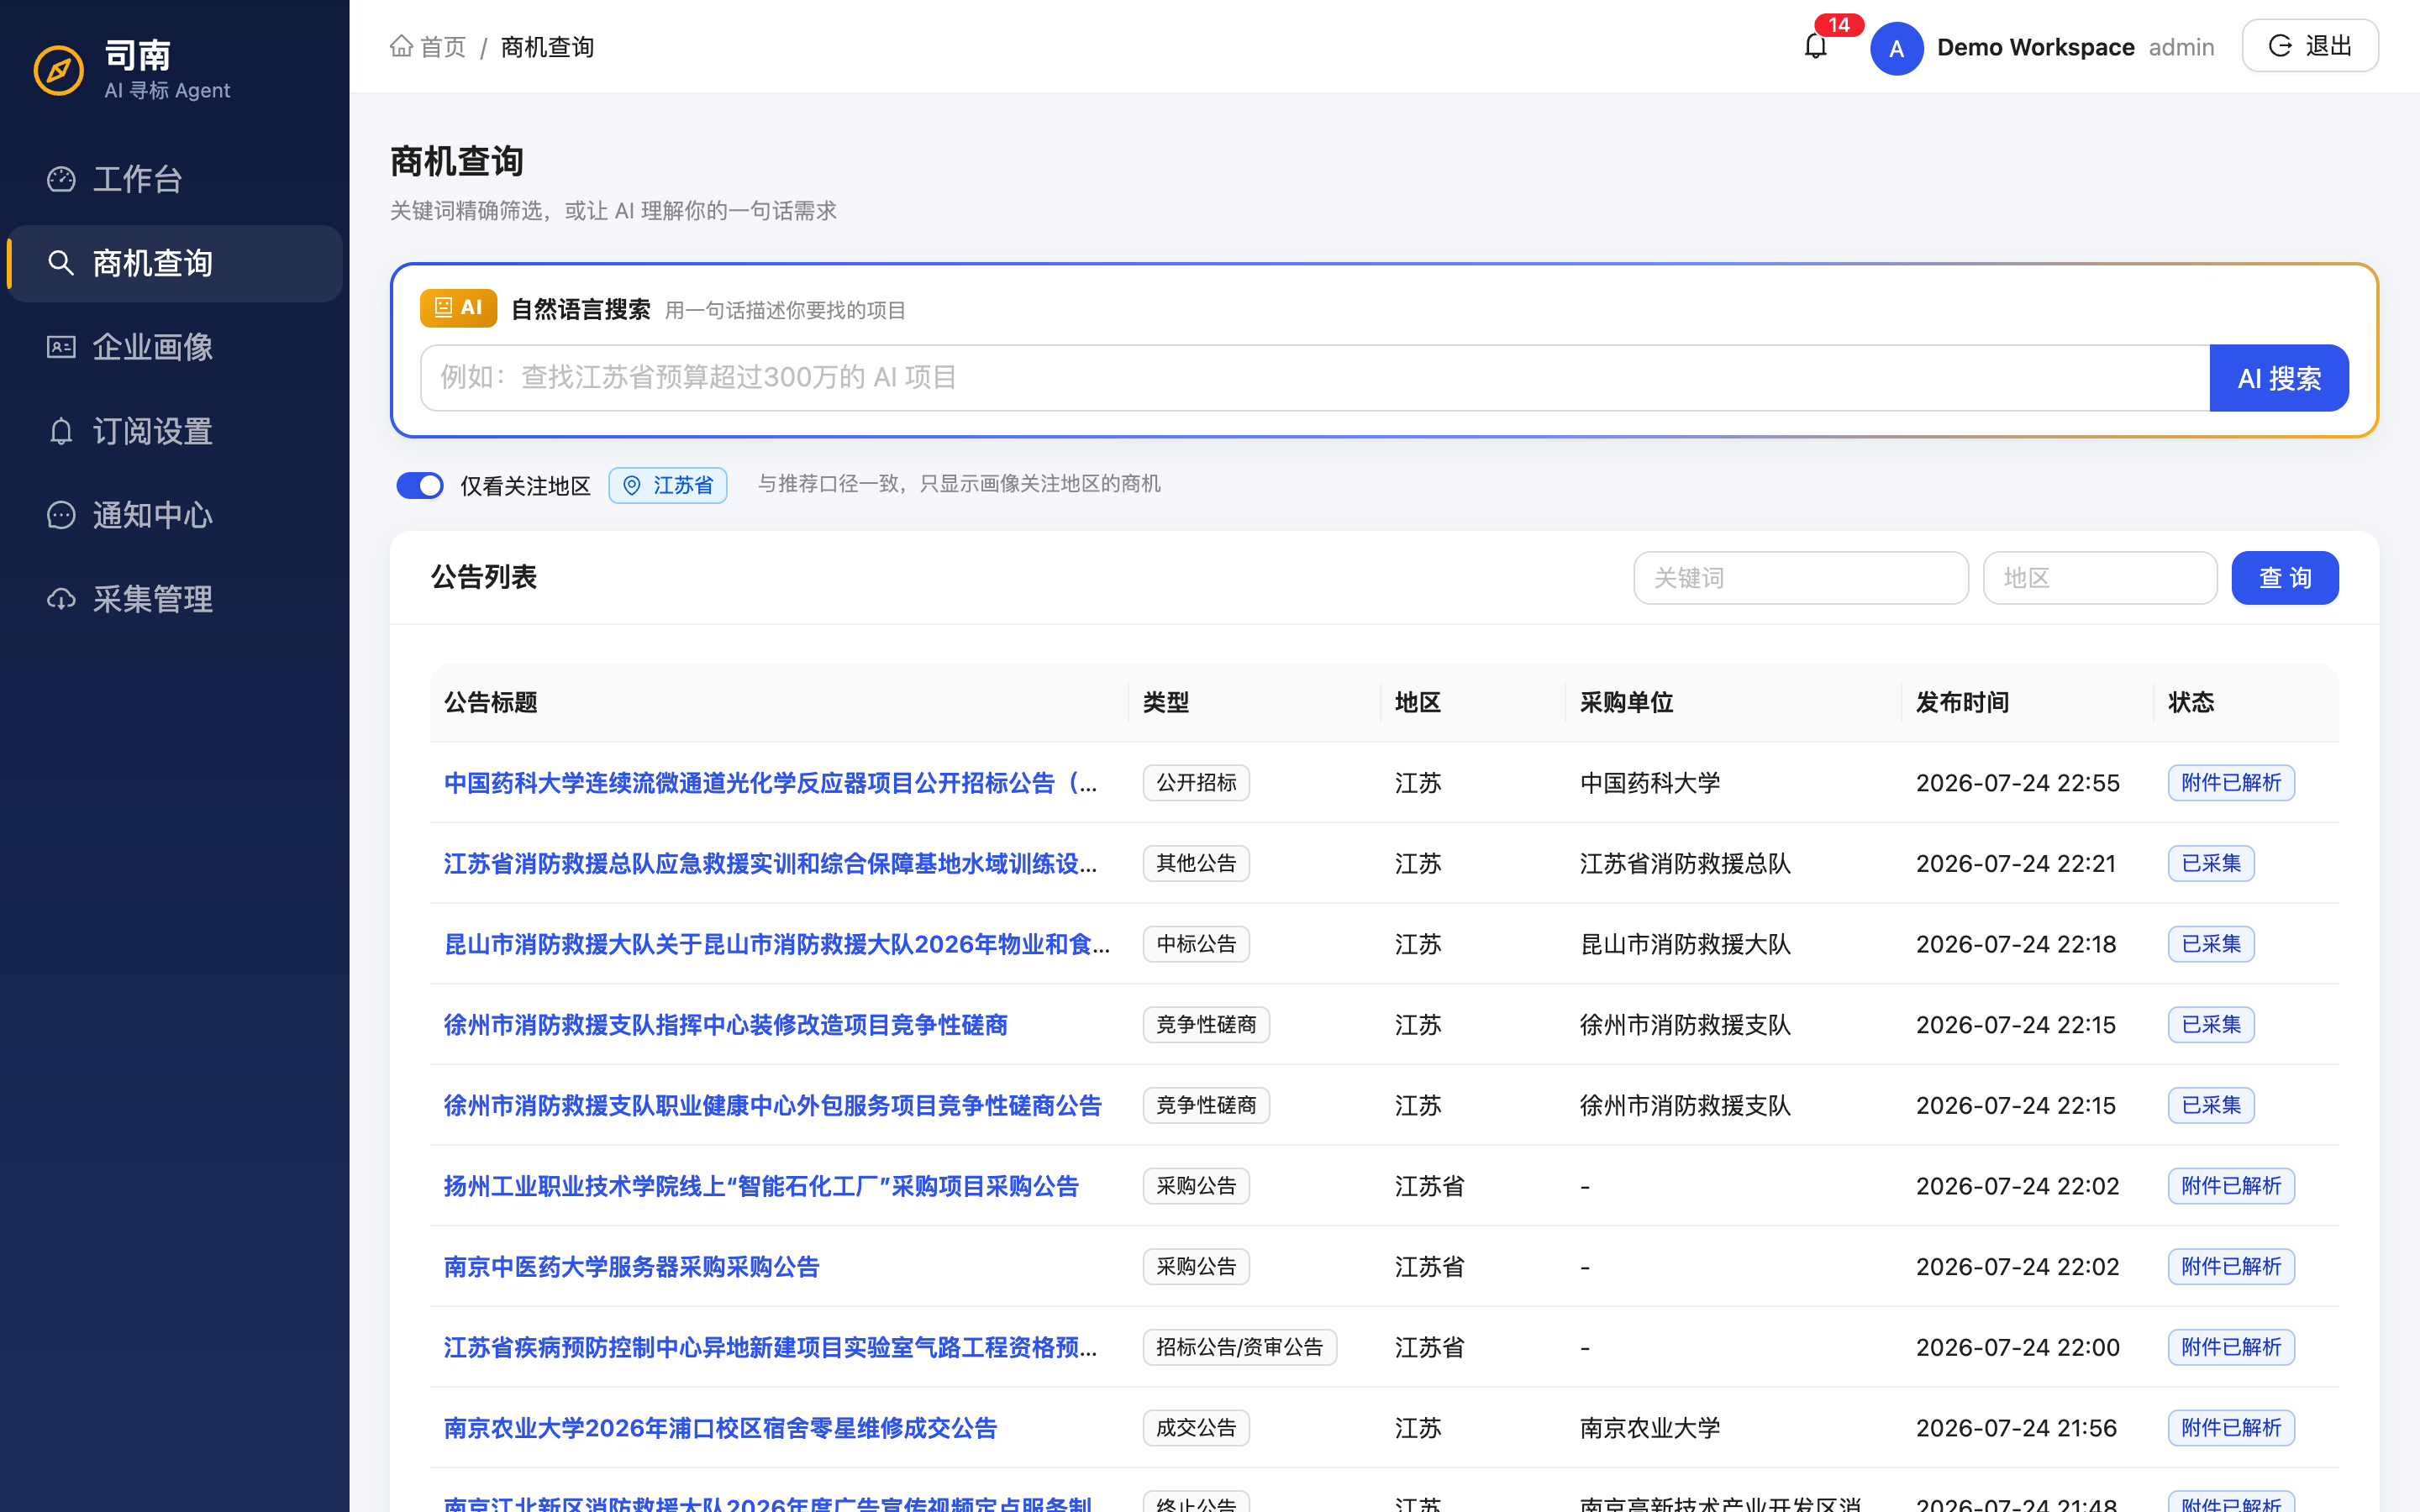Click the 商机查询 magnifier icon in sidebar
The image size is (2420, 1512).
(x=61, y=263)
